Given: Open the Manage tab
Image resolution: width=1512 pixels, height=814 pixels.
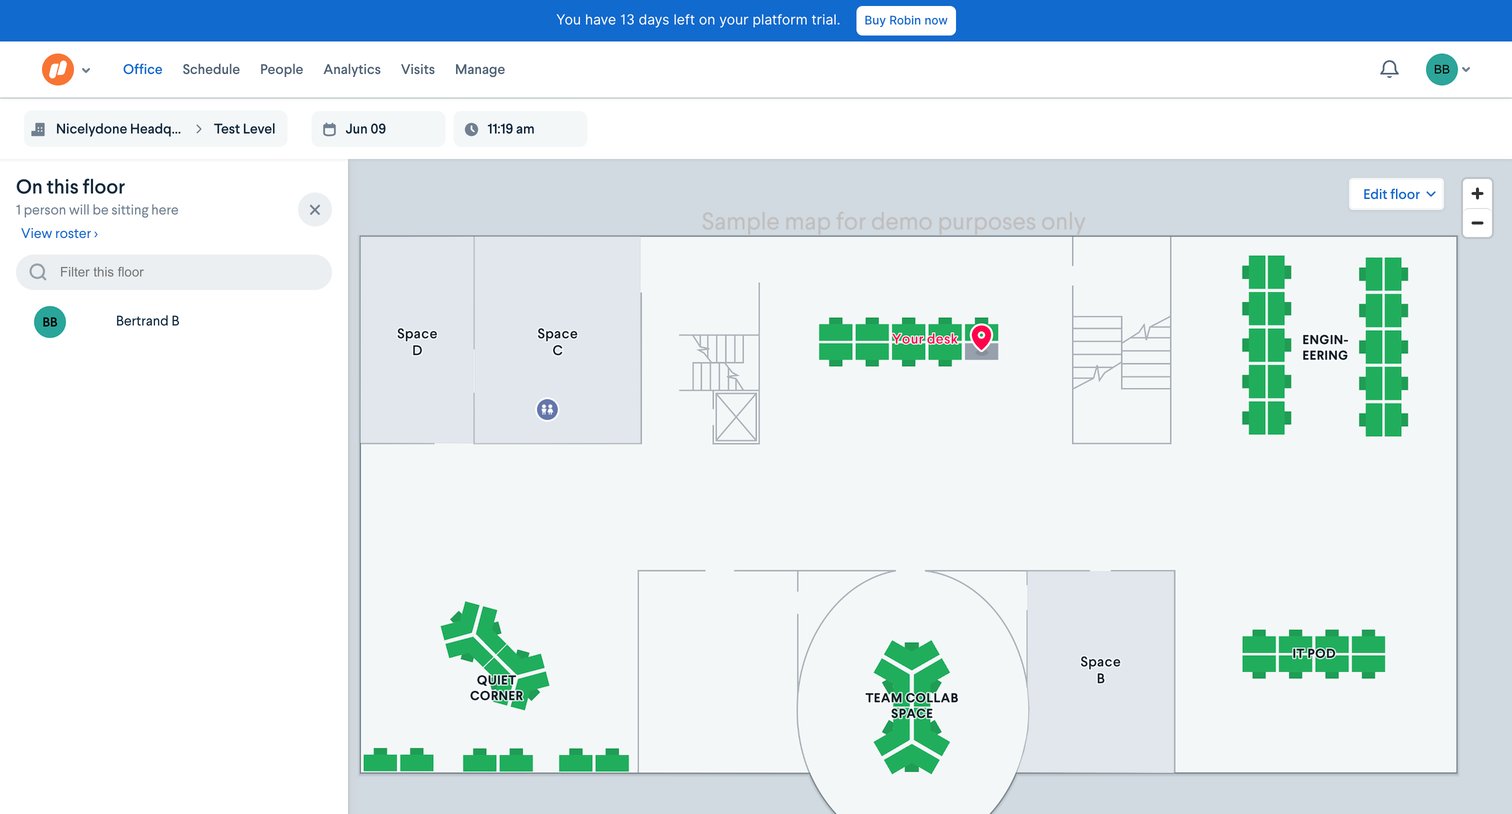Looking at the screenshot, I should (x=480, y=69).
